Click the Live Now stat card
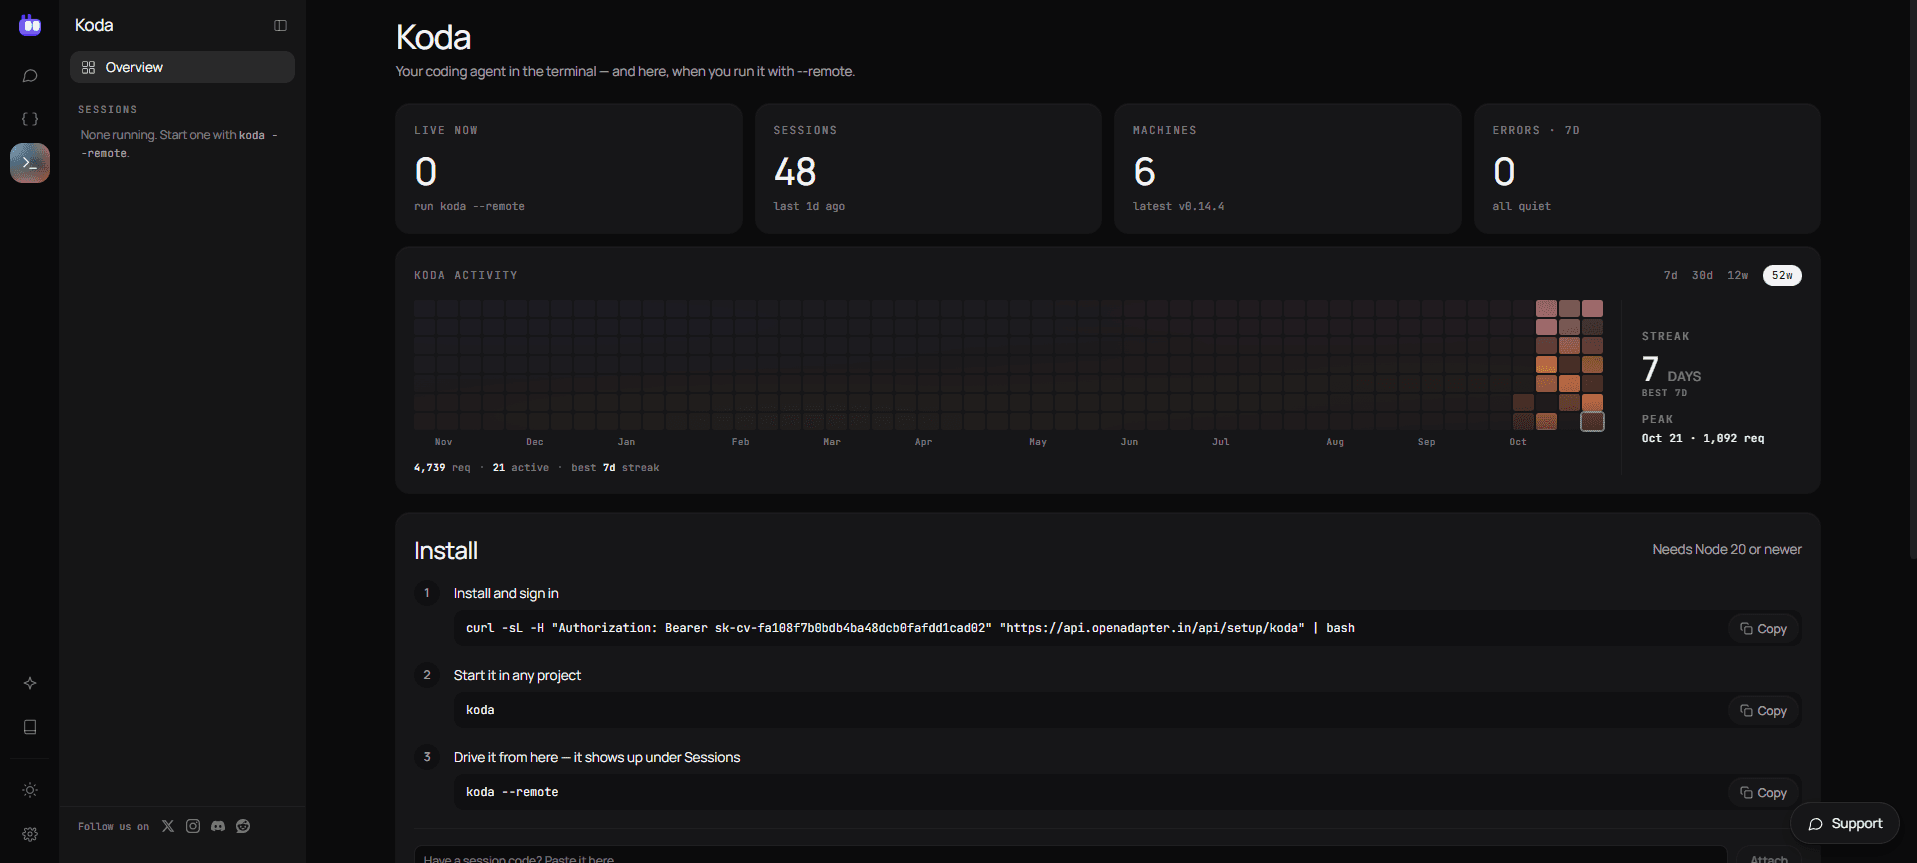The width and height of the screenshot is (1917, 863). tap(569, 169)
